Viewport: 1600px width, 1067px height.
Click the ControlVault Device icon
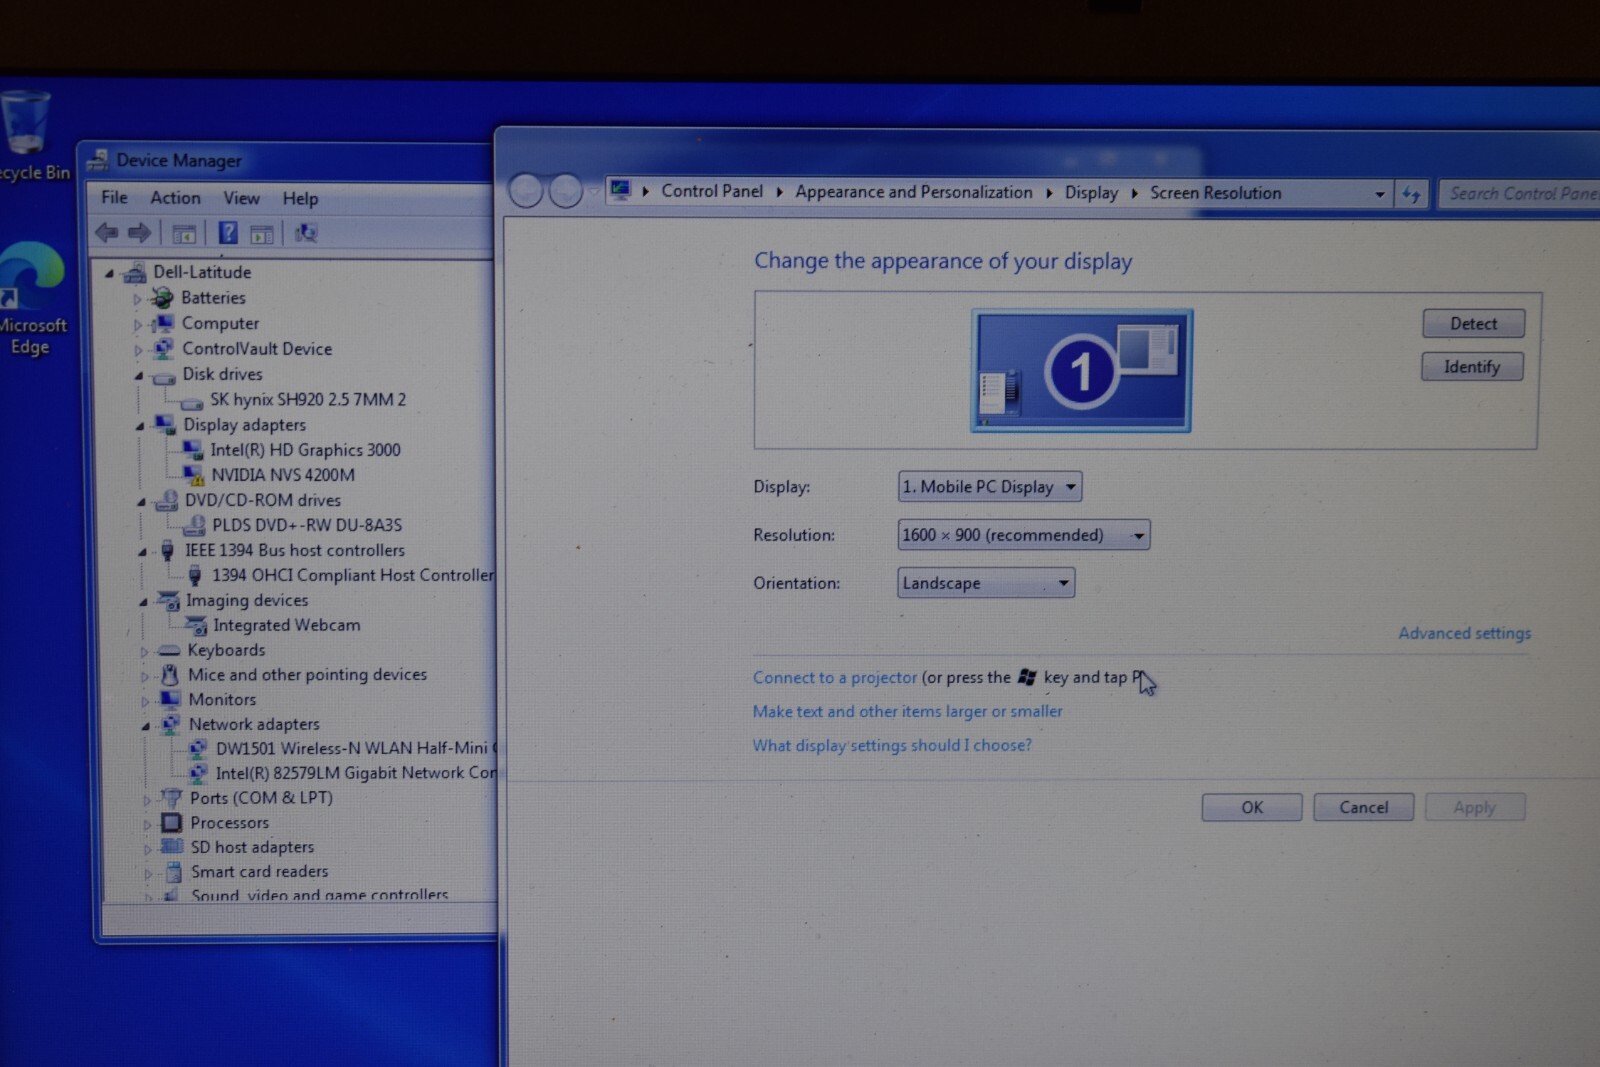pos(163,348)
